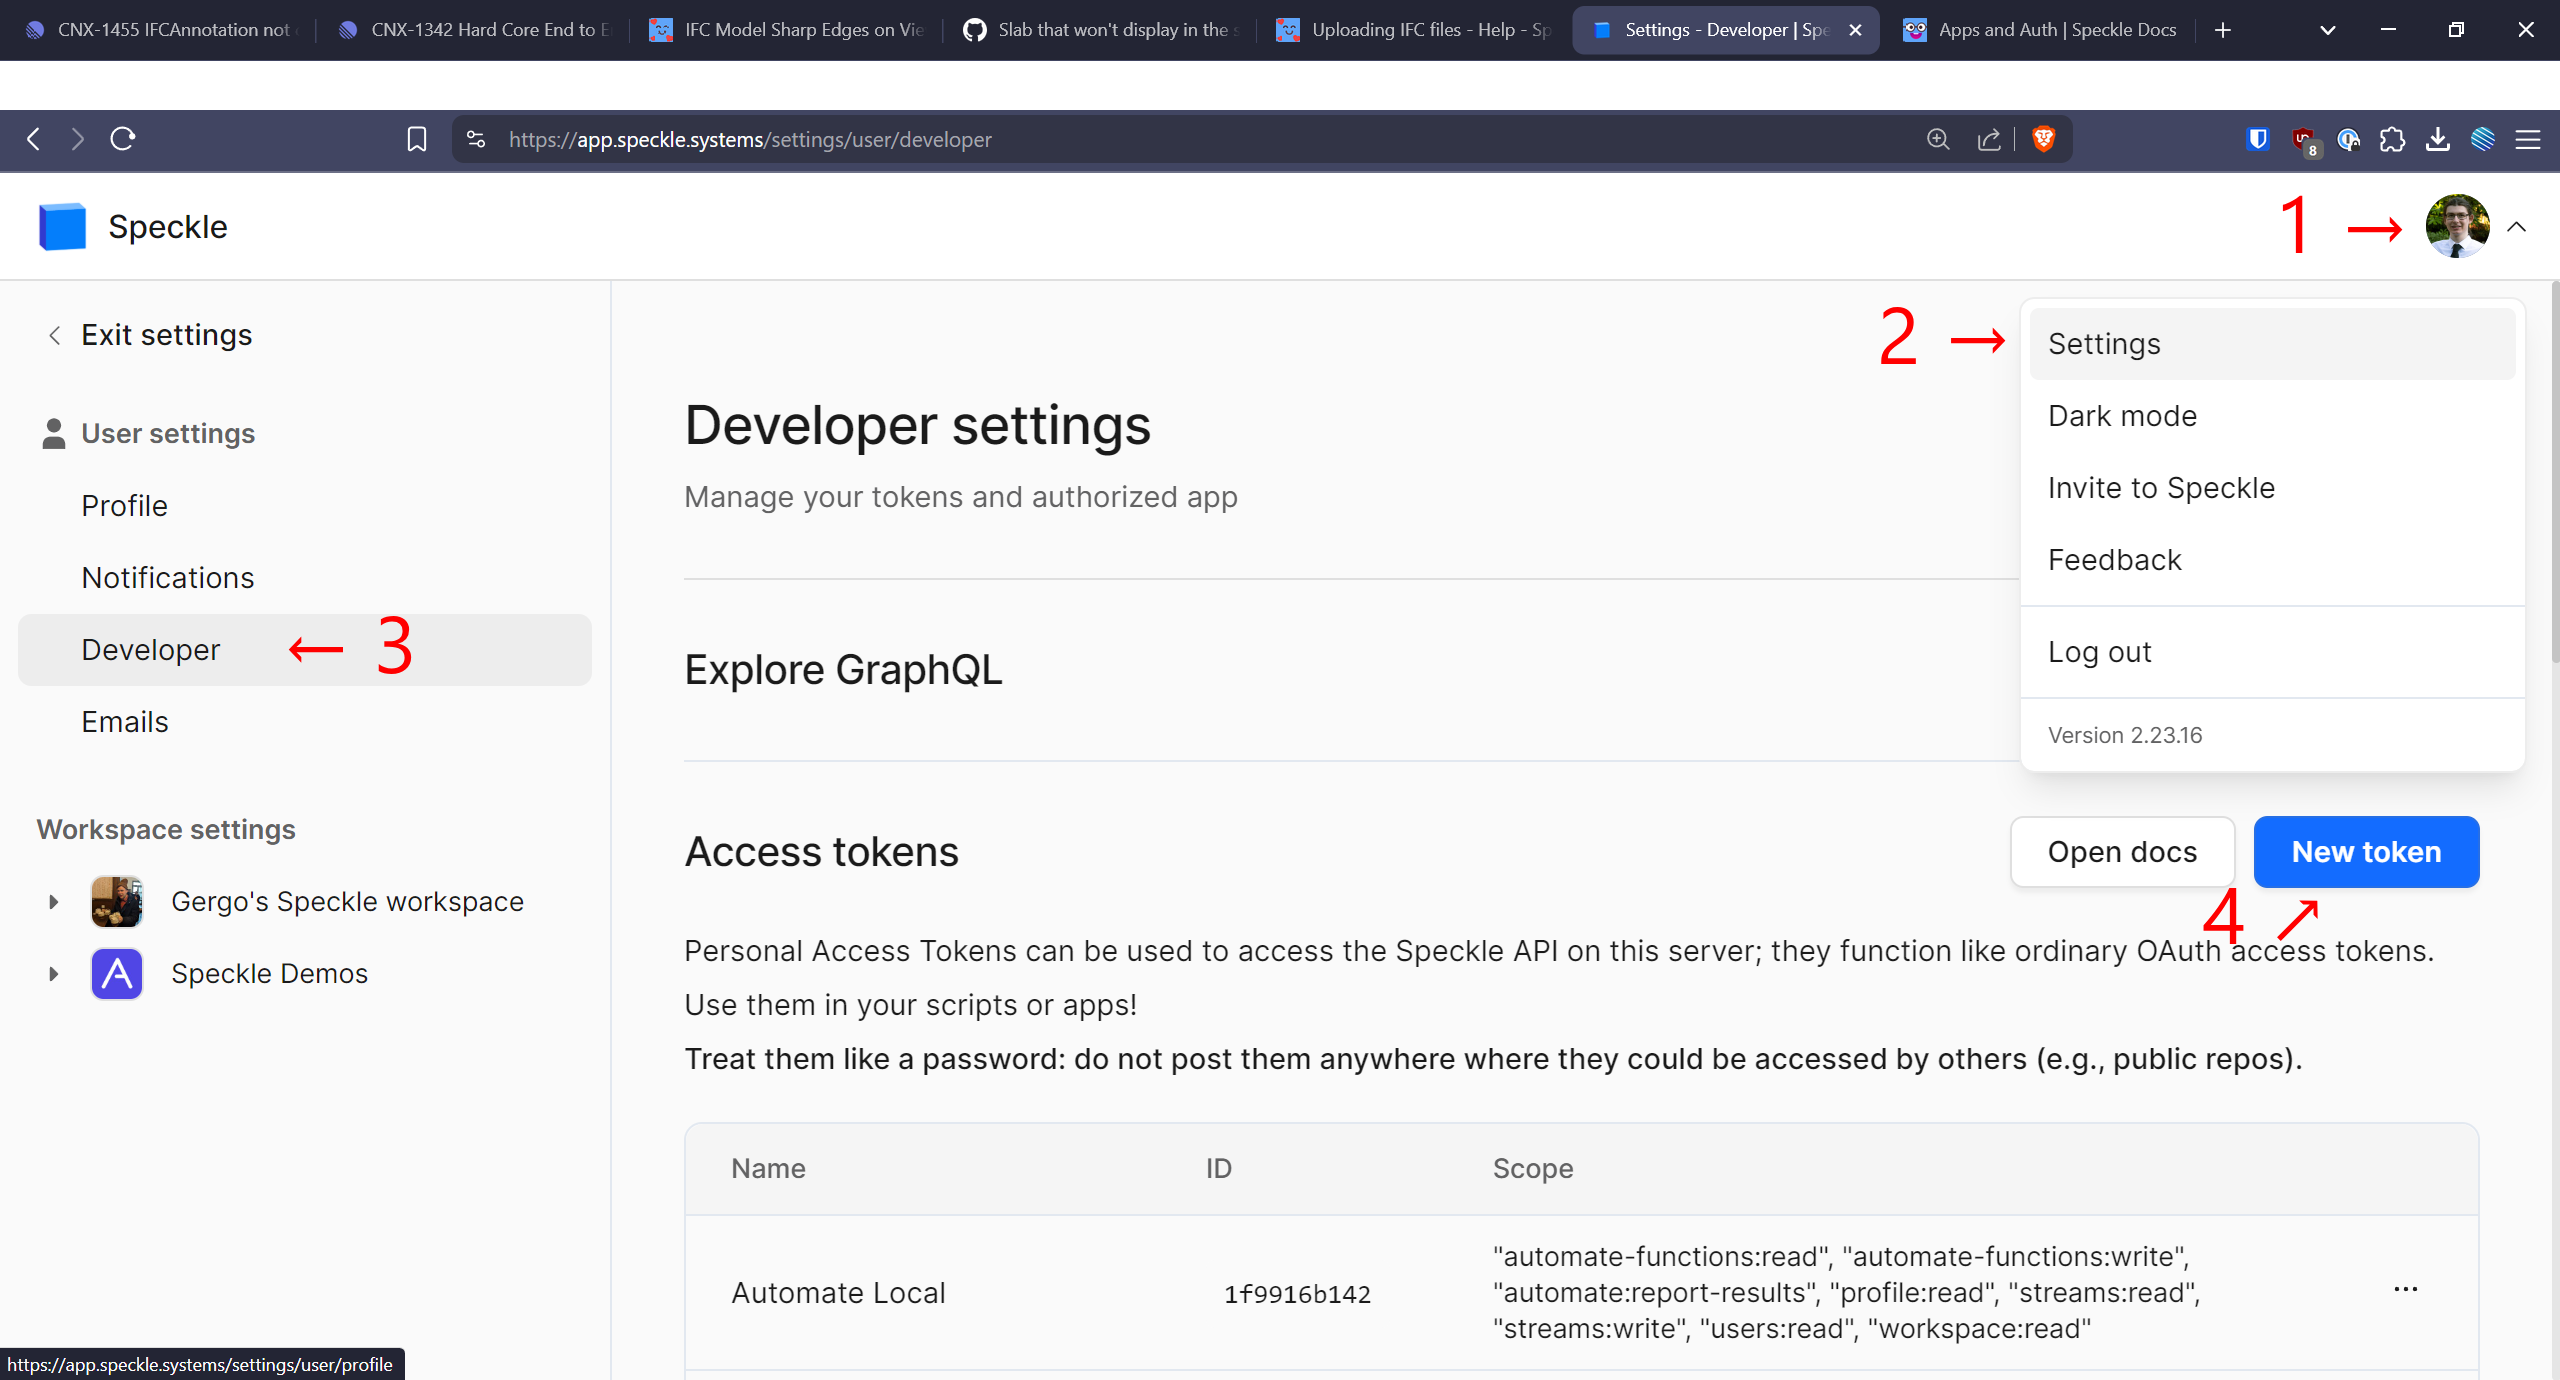Click Speckle Demos workspace label

(269, 973)
